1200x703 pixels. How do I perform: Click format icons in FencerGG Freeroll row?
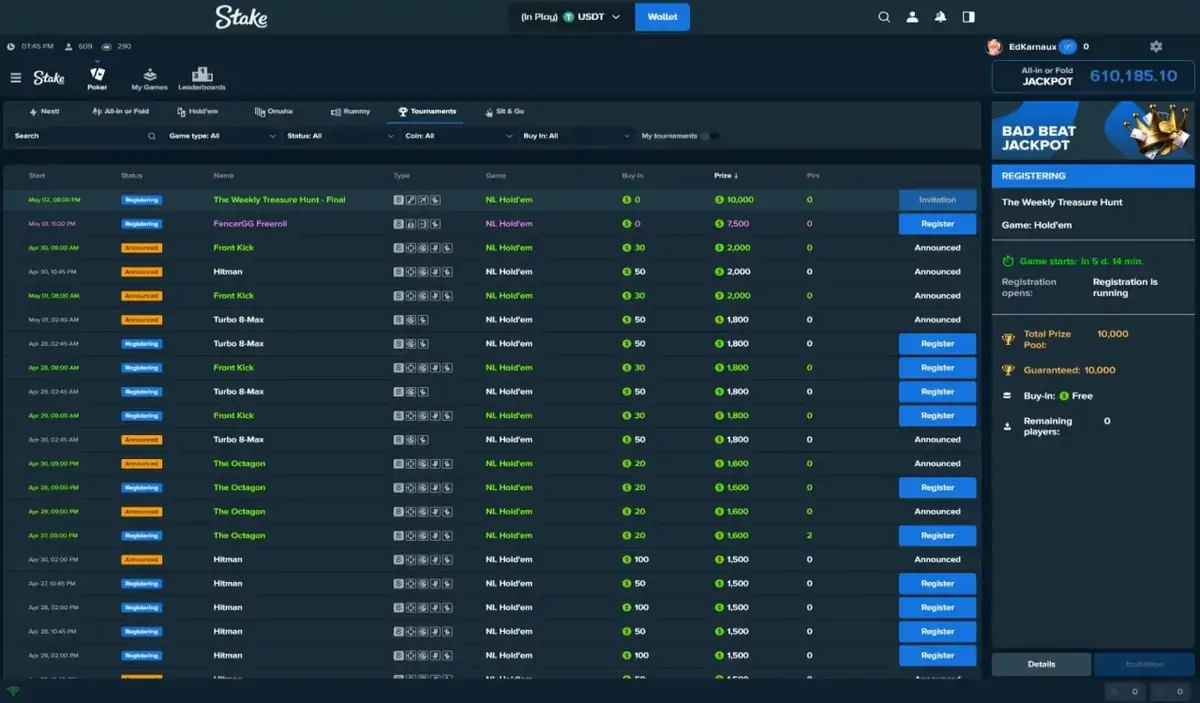417,224
